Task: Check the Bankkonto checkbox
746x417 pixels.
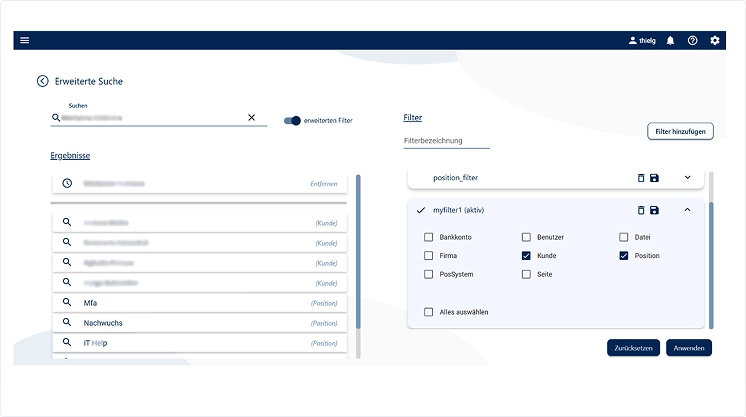Action: (x=429, y=237)
